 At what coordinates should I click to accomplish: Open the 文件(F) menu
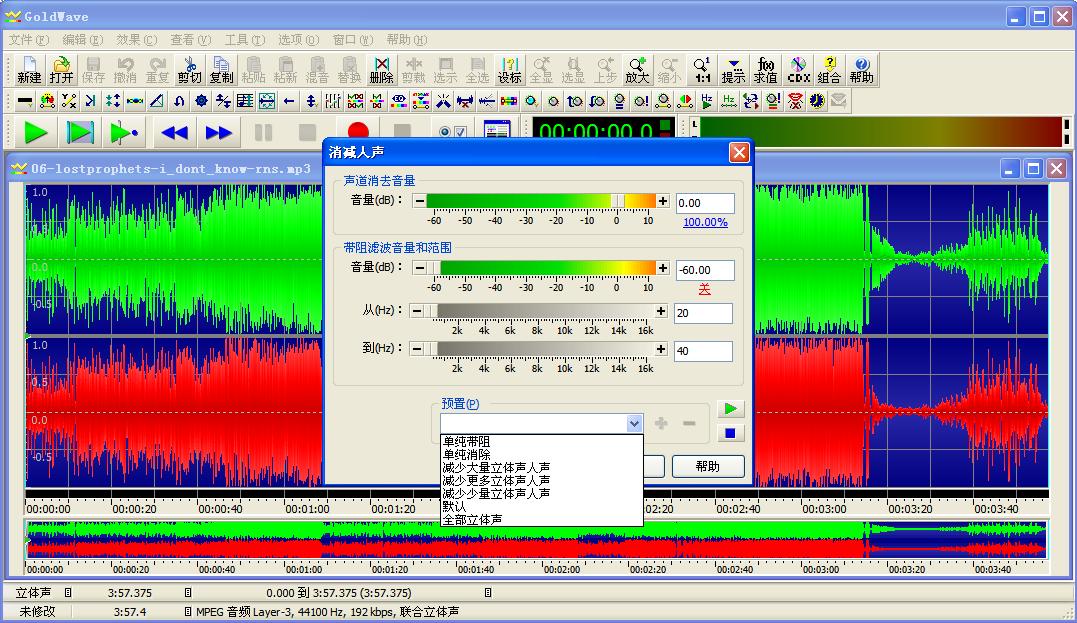pyautogui.click(x=29, y=40)
